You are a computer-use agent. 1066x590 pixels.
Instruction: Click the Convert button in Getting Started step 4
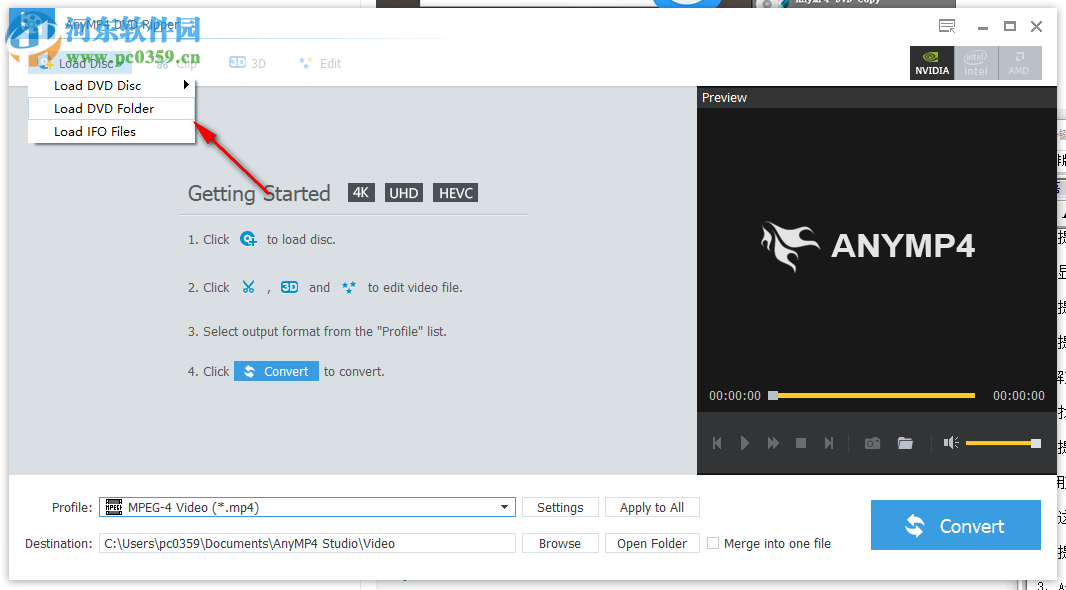coord(276,371)
